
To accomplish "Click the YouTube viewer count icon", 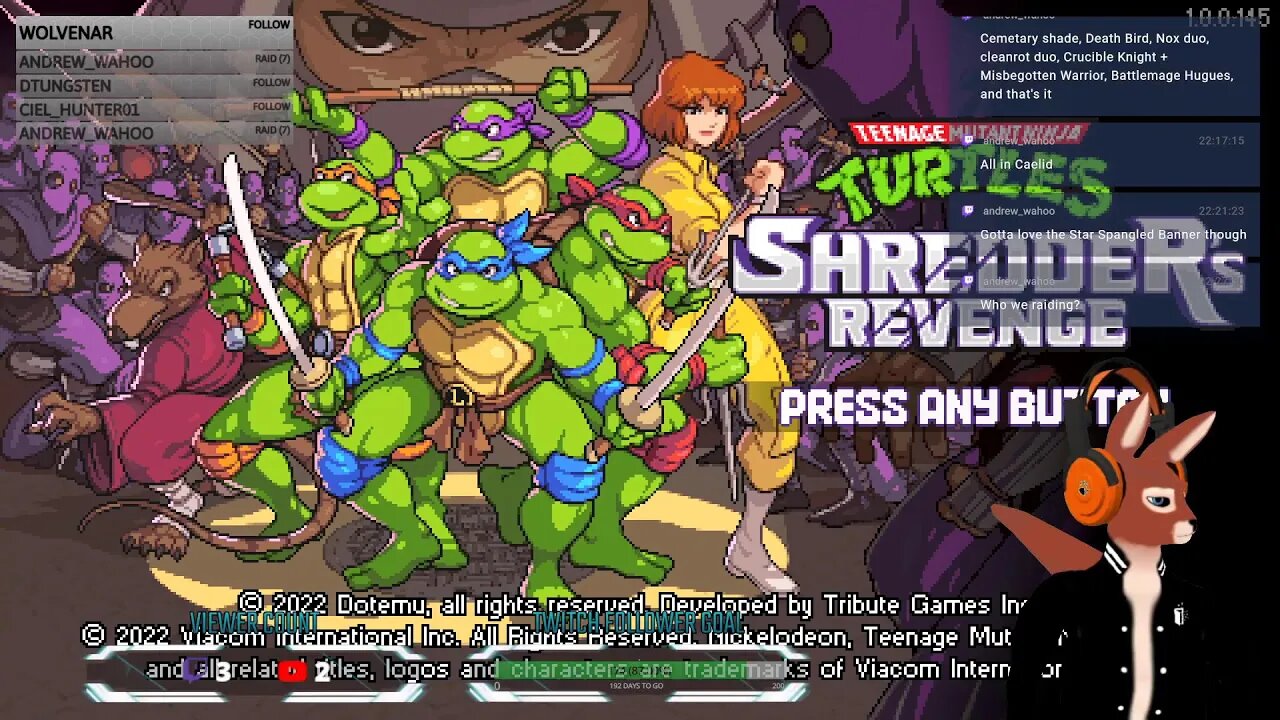I will pos(292,672).
